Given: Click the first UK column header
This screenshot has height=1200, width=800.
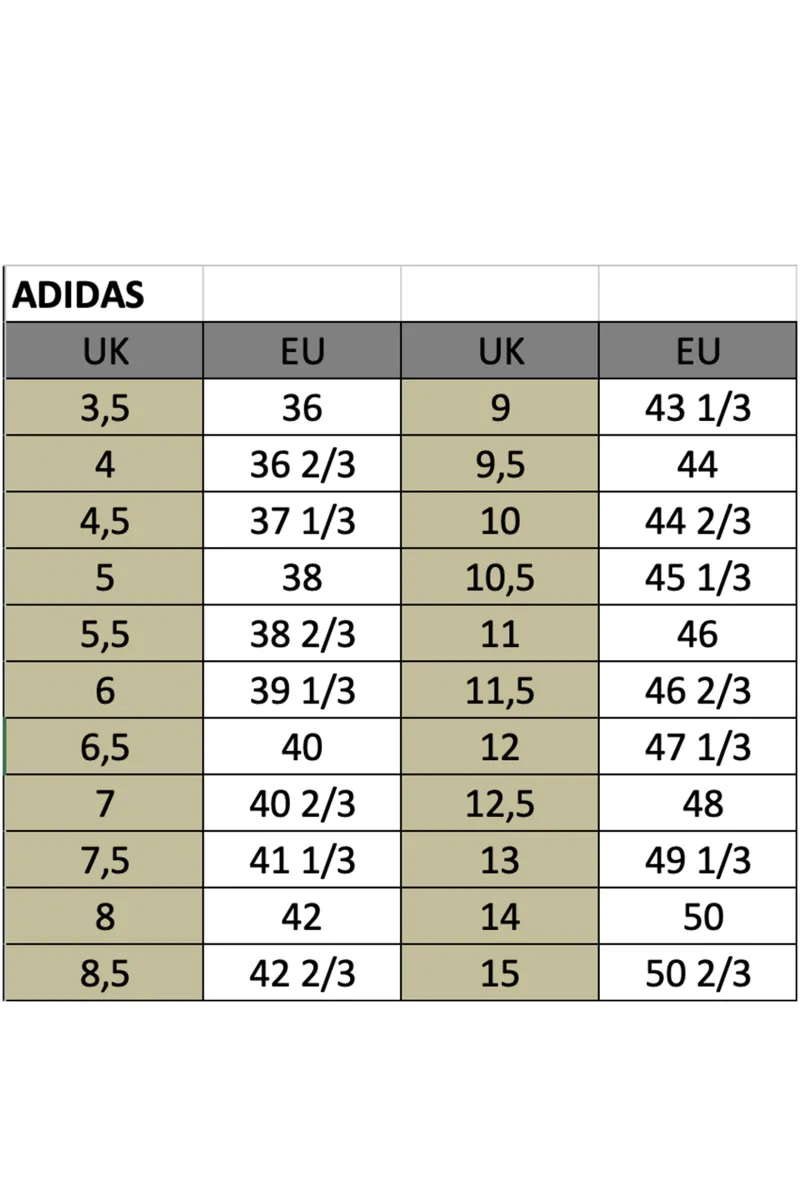Looking at the screenshot, I should [104, 351].
